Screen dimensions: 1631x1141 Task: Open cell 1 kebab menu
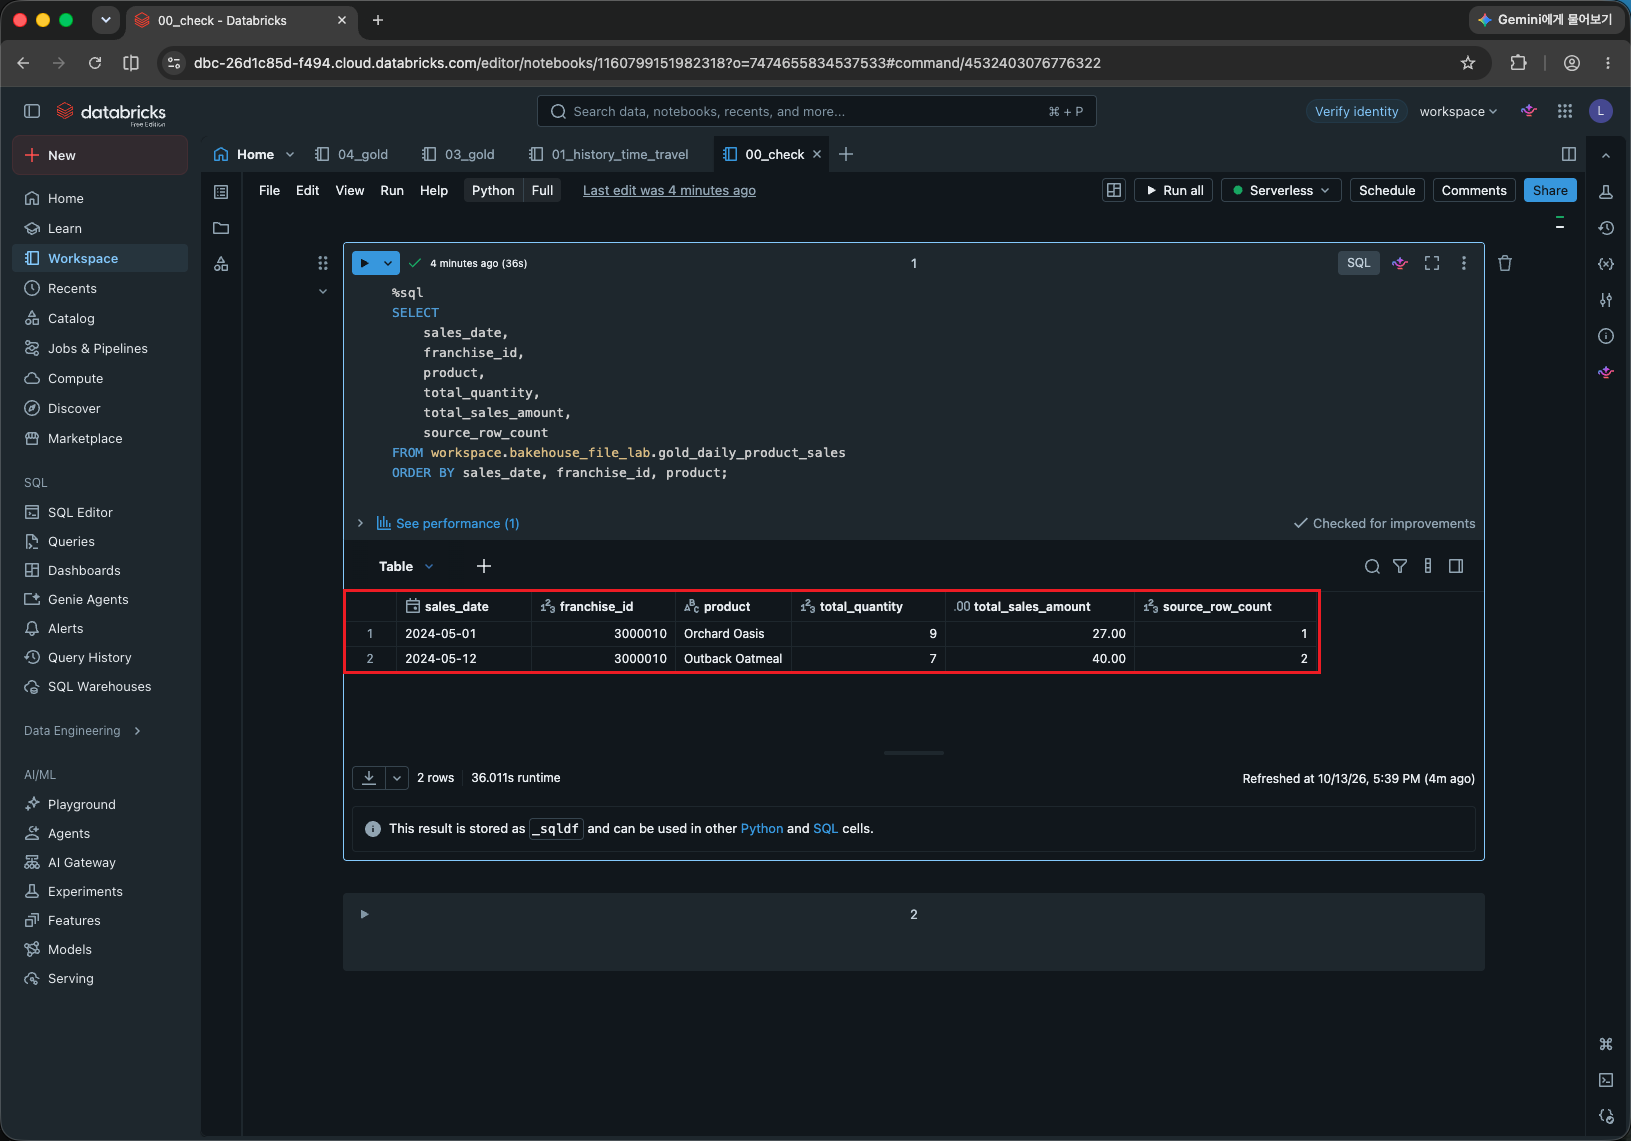[x=1464, y=263]
